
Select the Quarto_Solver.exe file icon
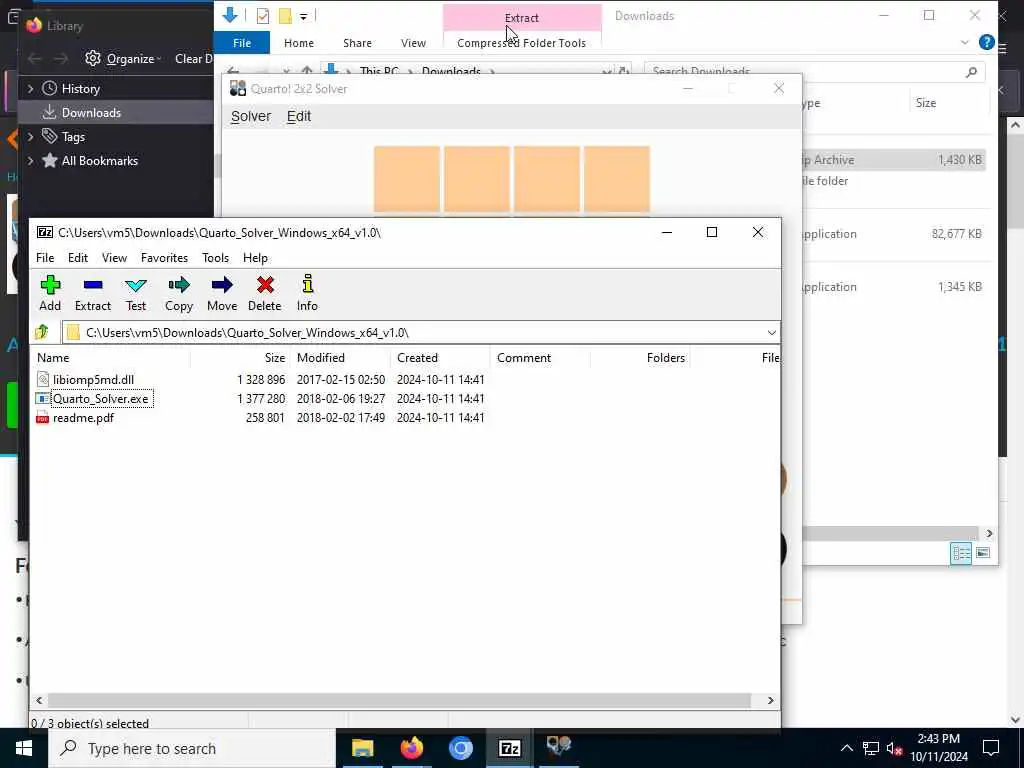pyautogui.click(x=42, y=398)
